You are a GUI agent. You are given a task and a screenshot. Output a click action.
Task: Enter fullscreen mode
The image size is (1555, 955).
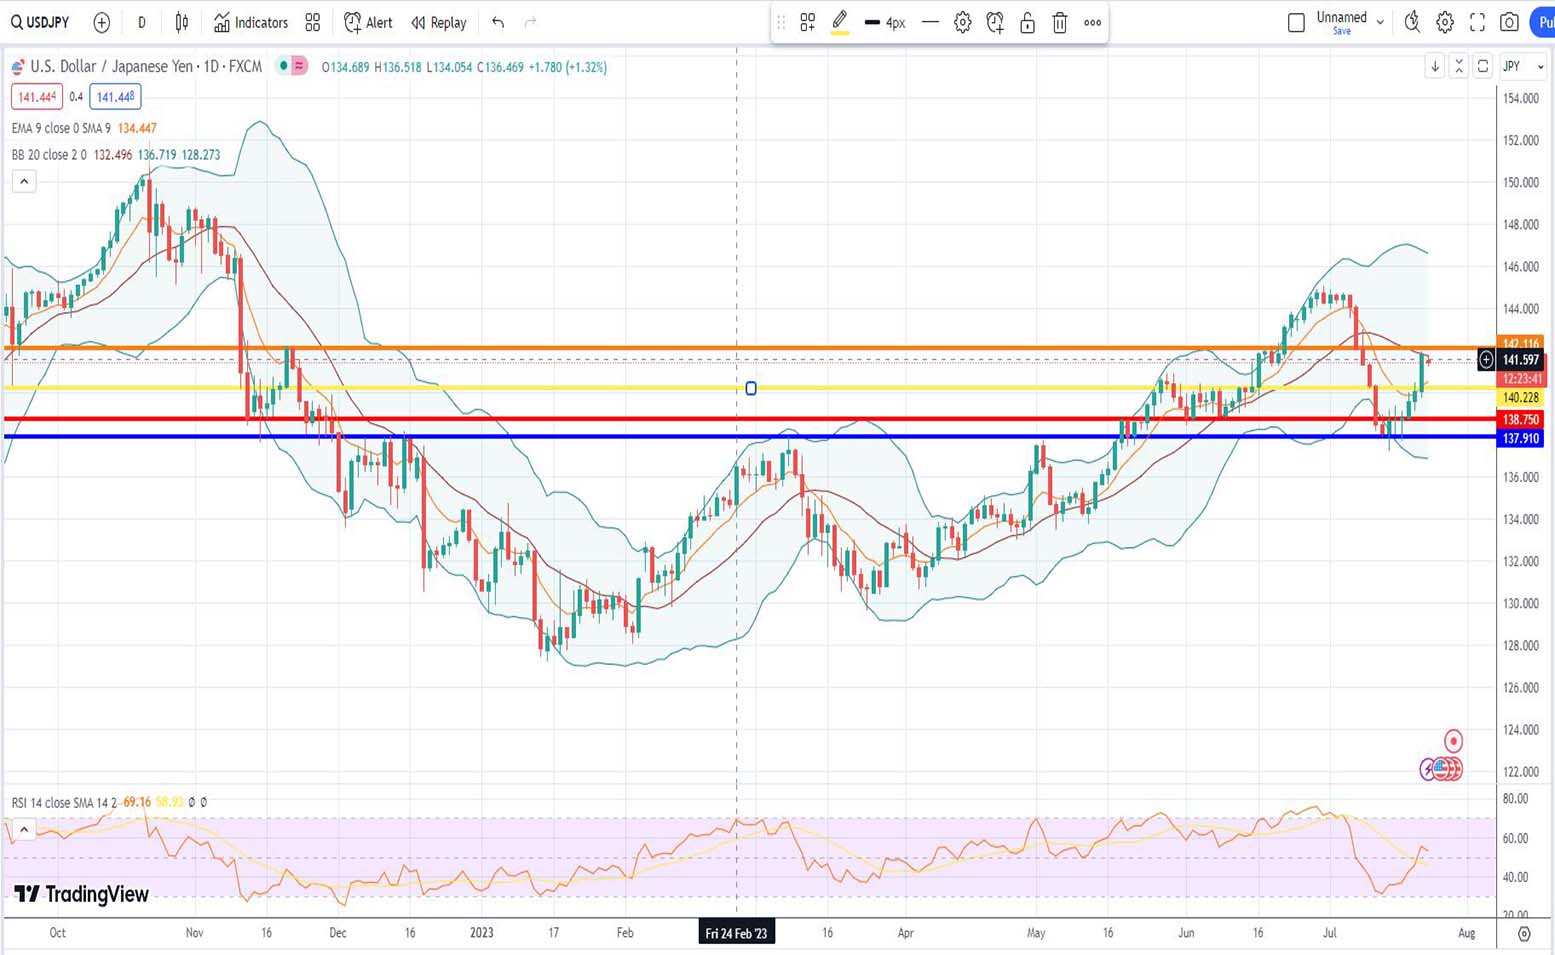1477,22
